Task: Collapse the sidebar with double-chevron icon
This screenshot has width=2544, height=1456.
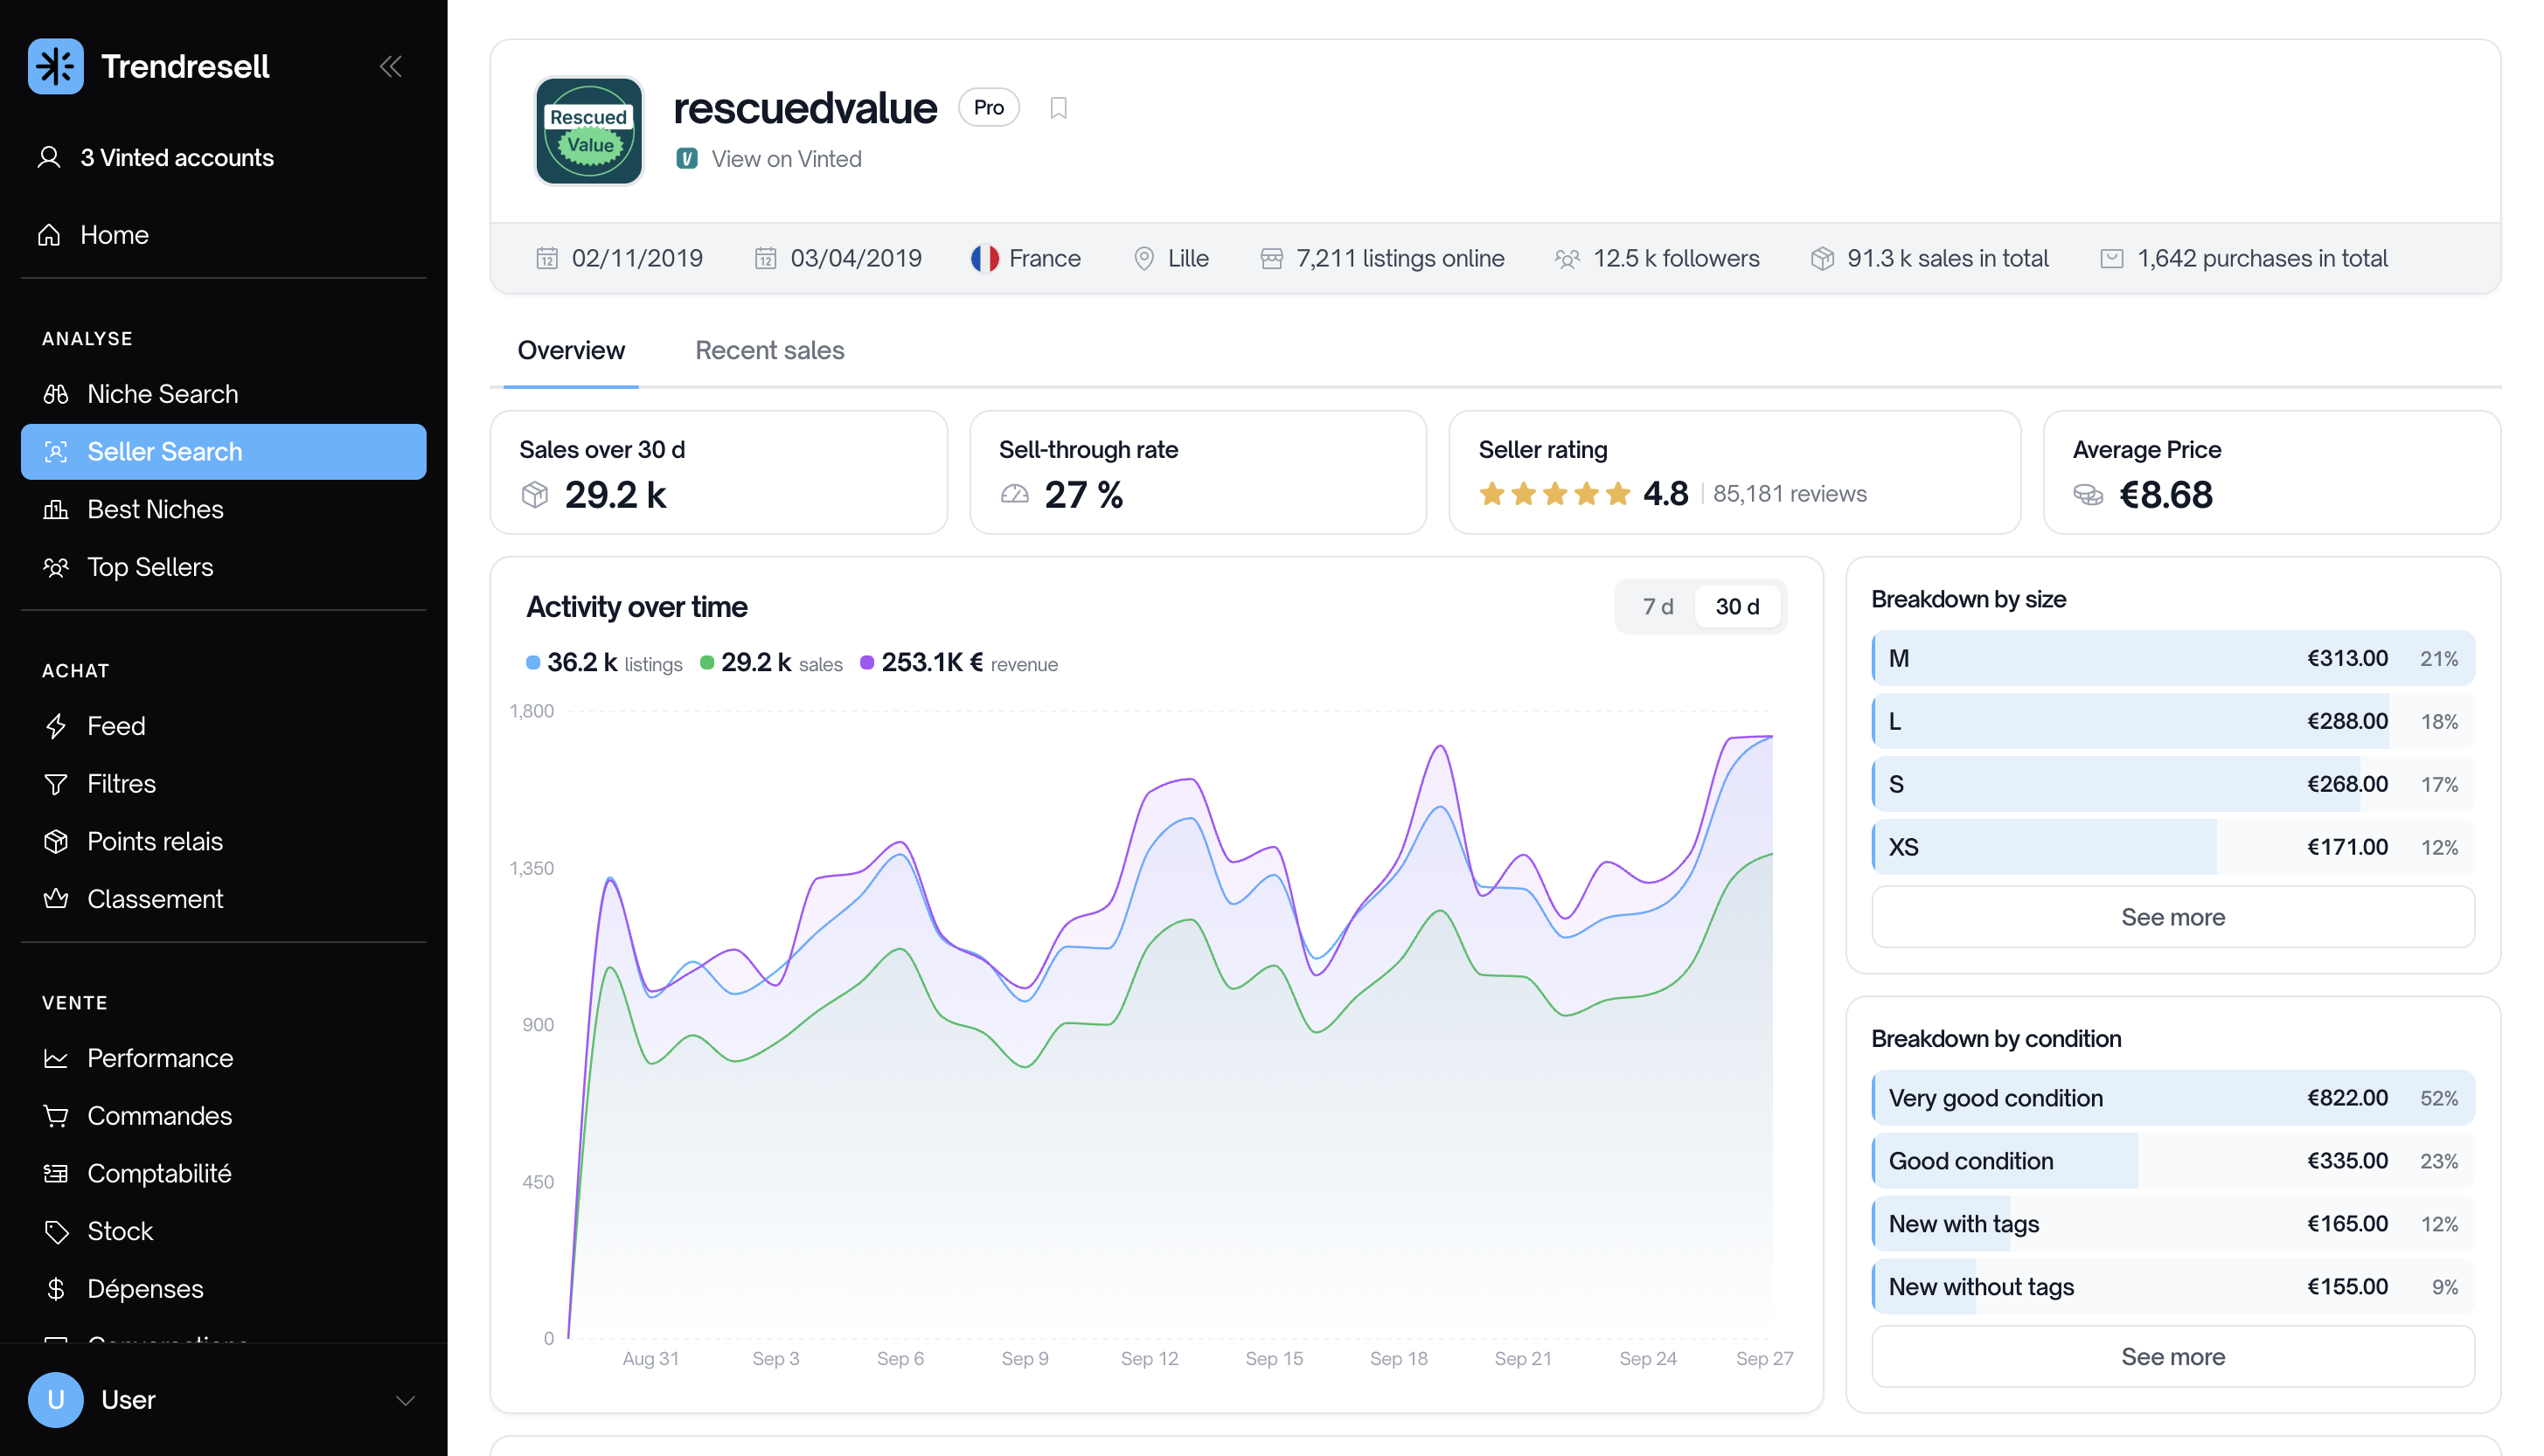Action: [x=391, y=66]
